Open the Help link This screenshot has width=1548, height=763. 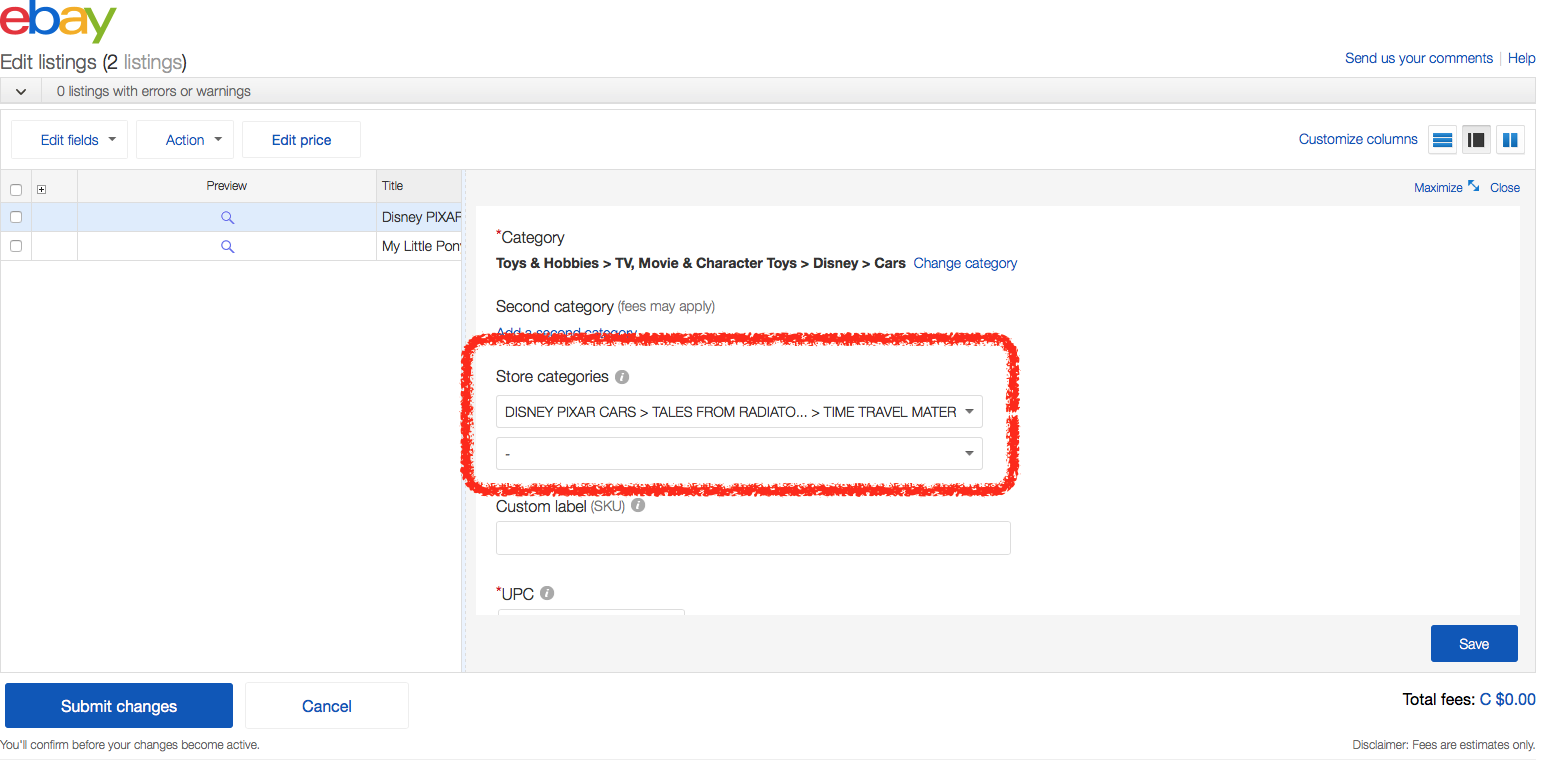[1522, 58]
